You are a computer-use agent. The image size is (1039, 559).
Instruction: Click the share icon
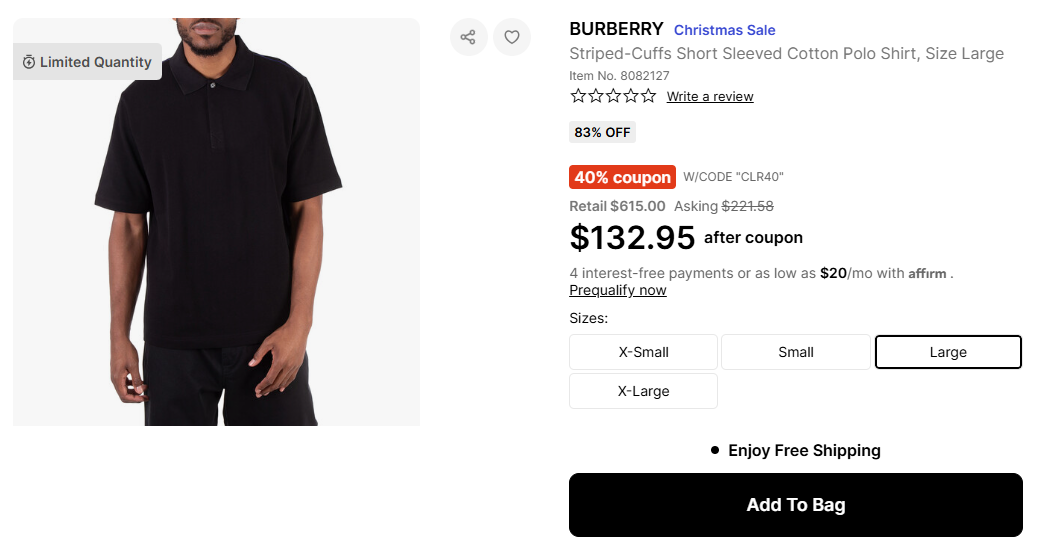[468, 38]
